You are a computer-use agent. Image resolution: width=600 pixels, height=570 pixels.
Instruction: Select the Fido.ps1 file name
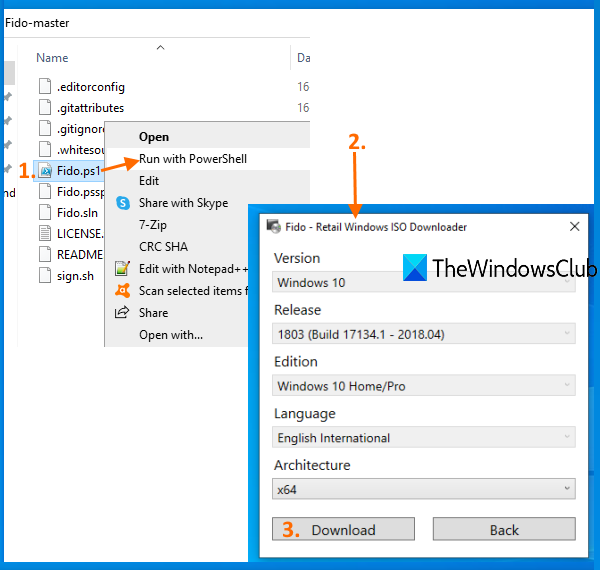(x=78, y=171)
